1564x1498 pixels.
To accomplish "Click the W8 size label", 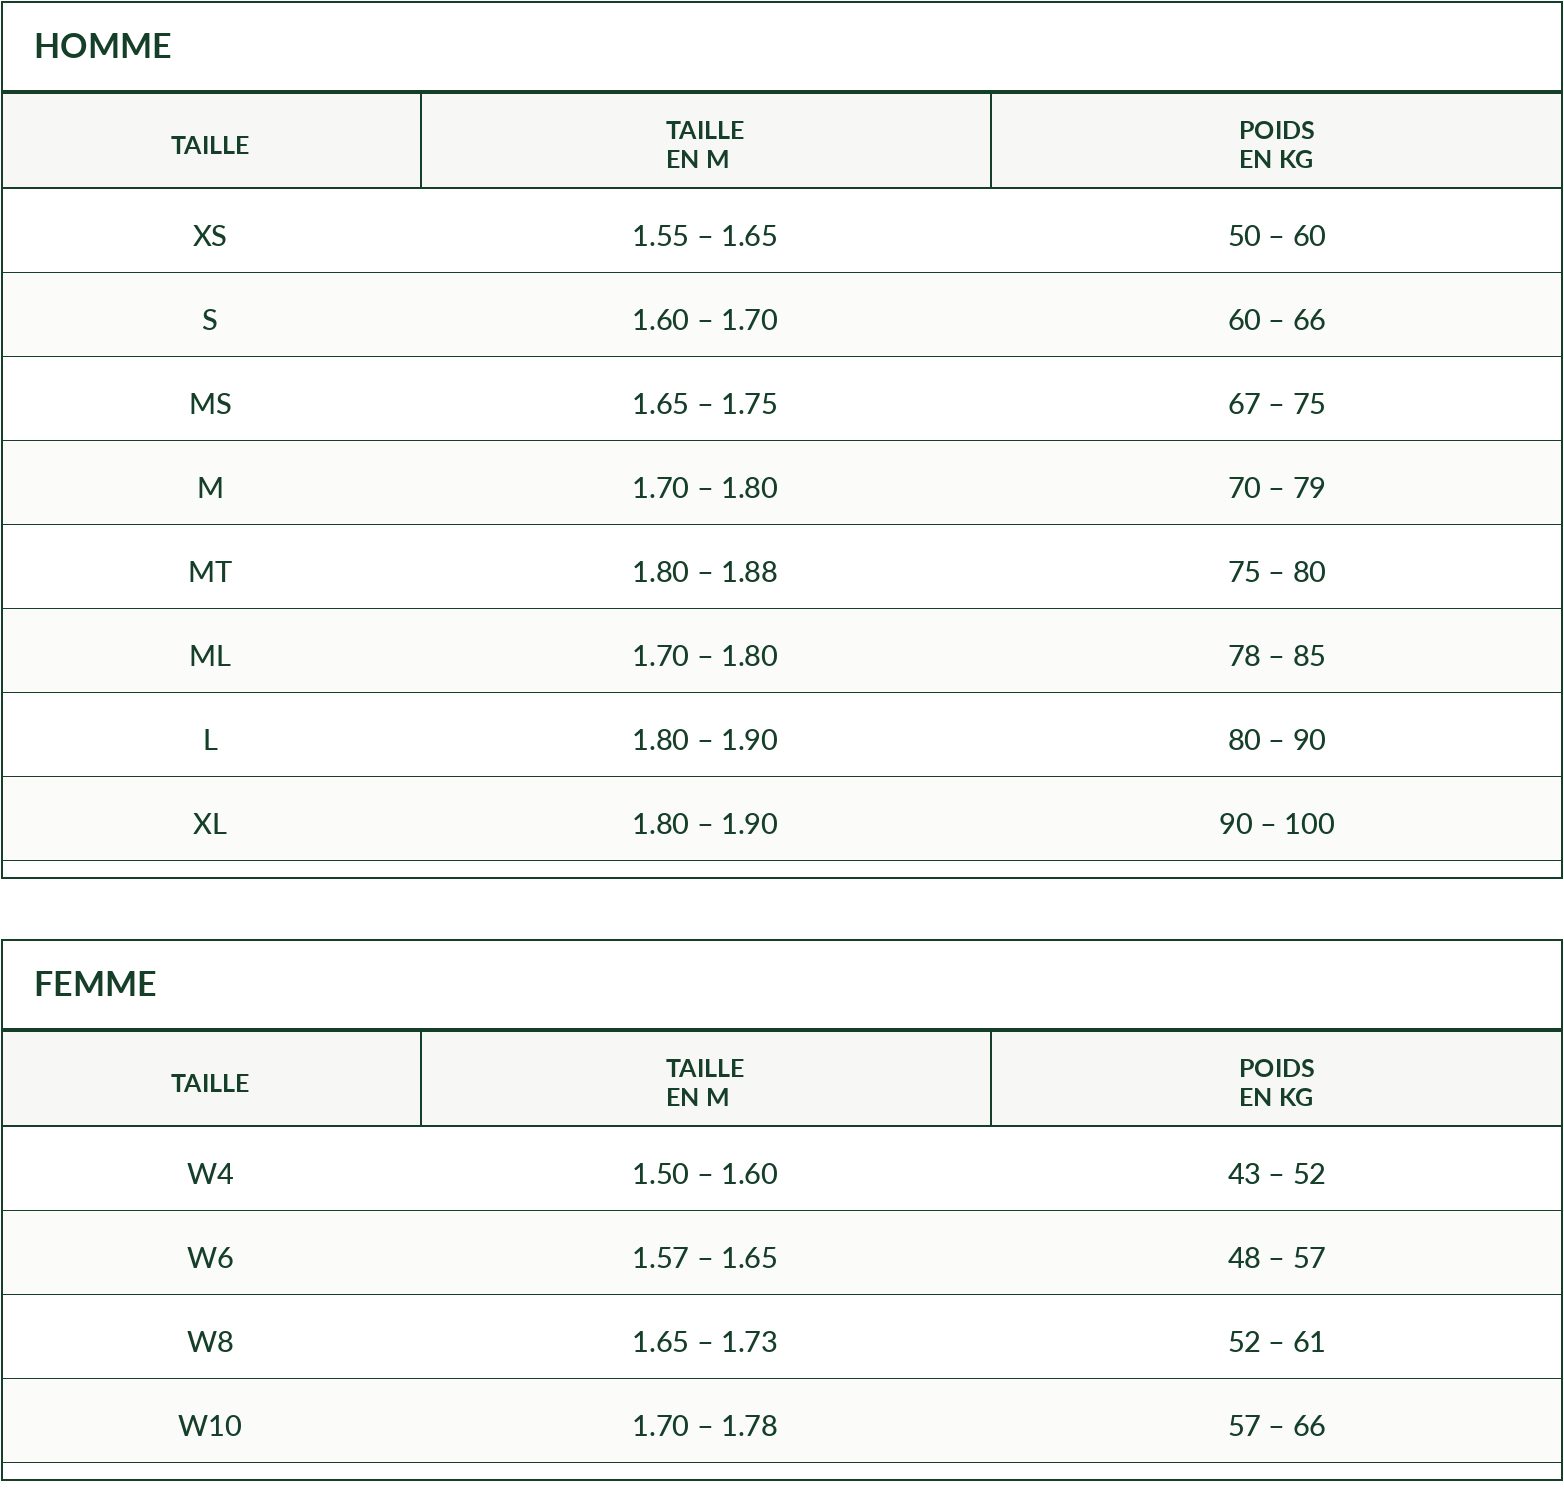I will [210, 1342].
